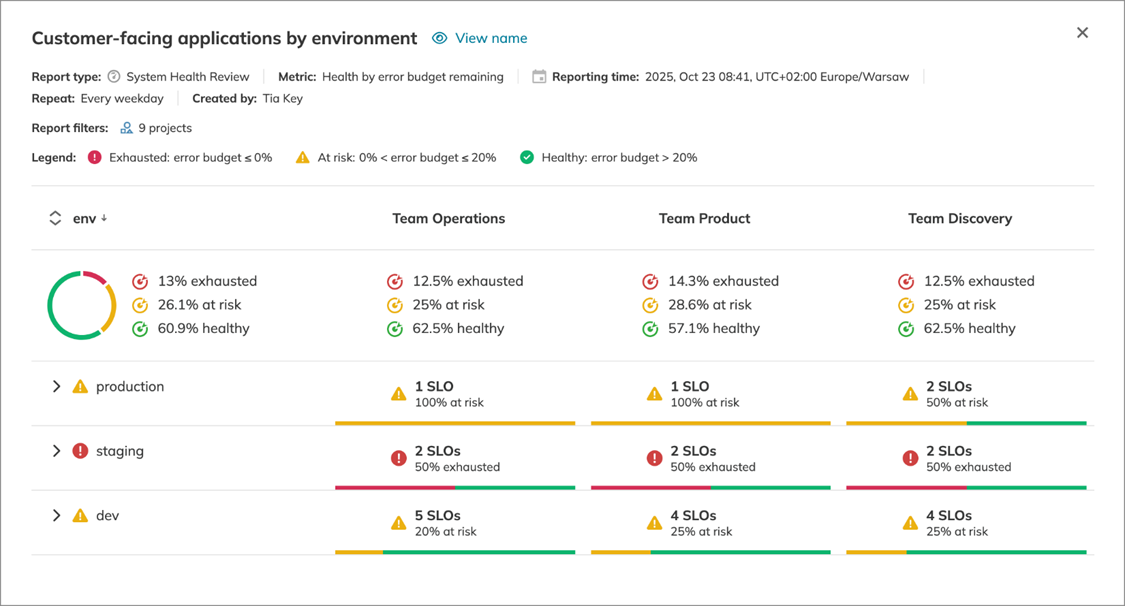Expand the production environment row
The image size is (1125, 606).
(57, 386)
